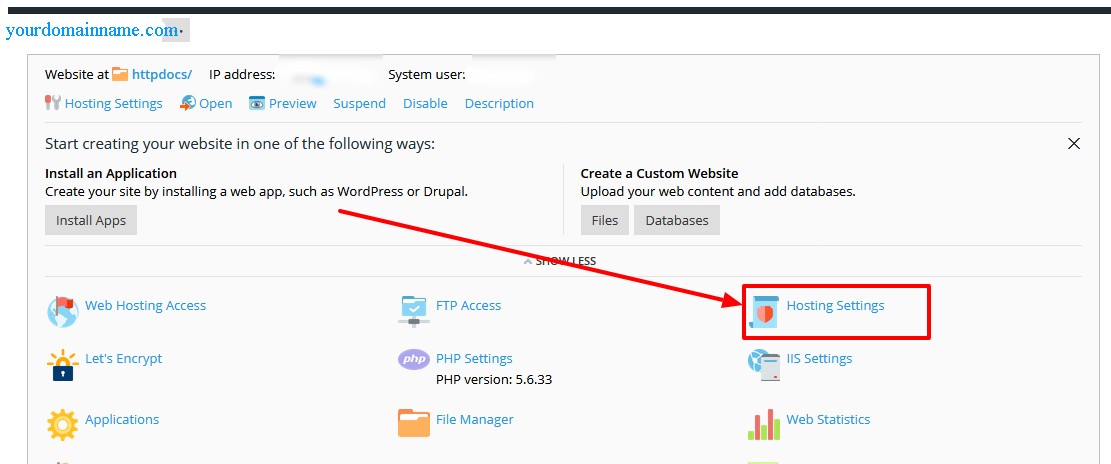This screenshot has height=464, width=1111.
Task: Click the Applications gear icon
Action: 62,425
